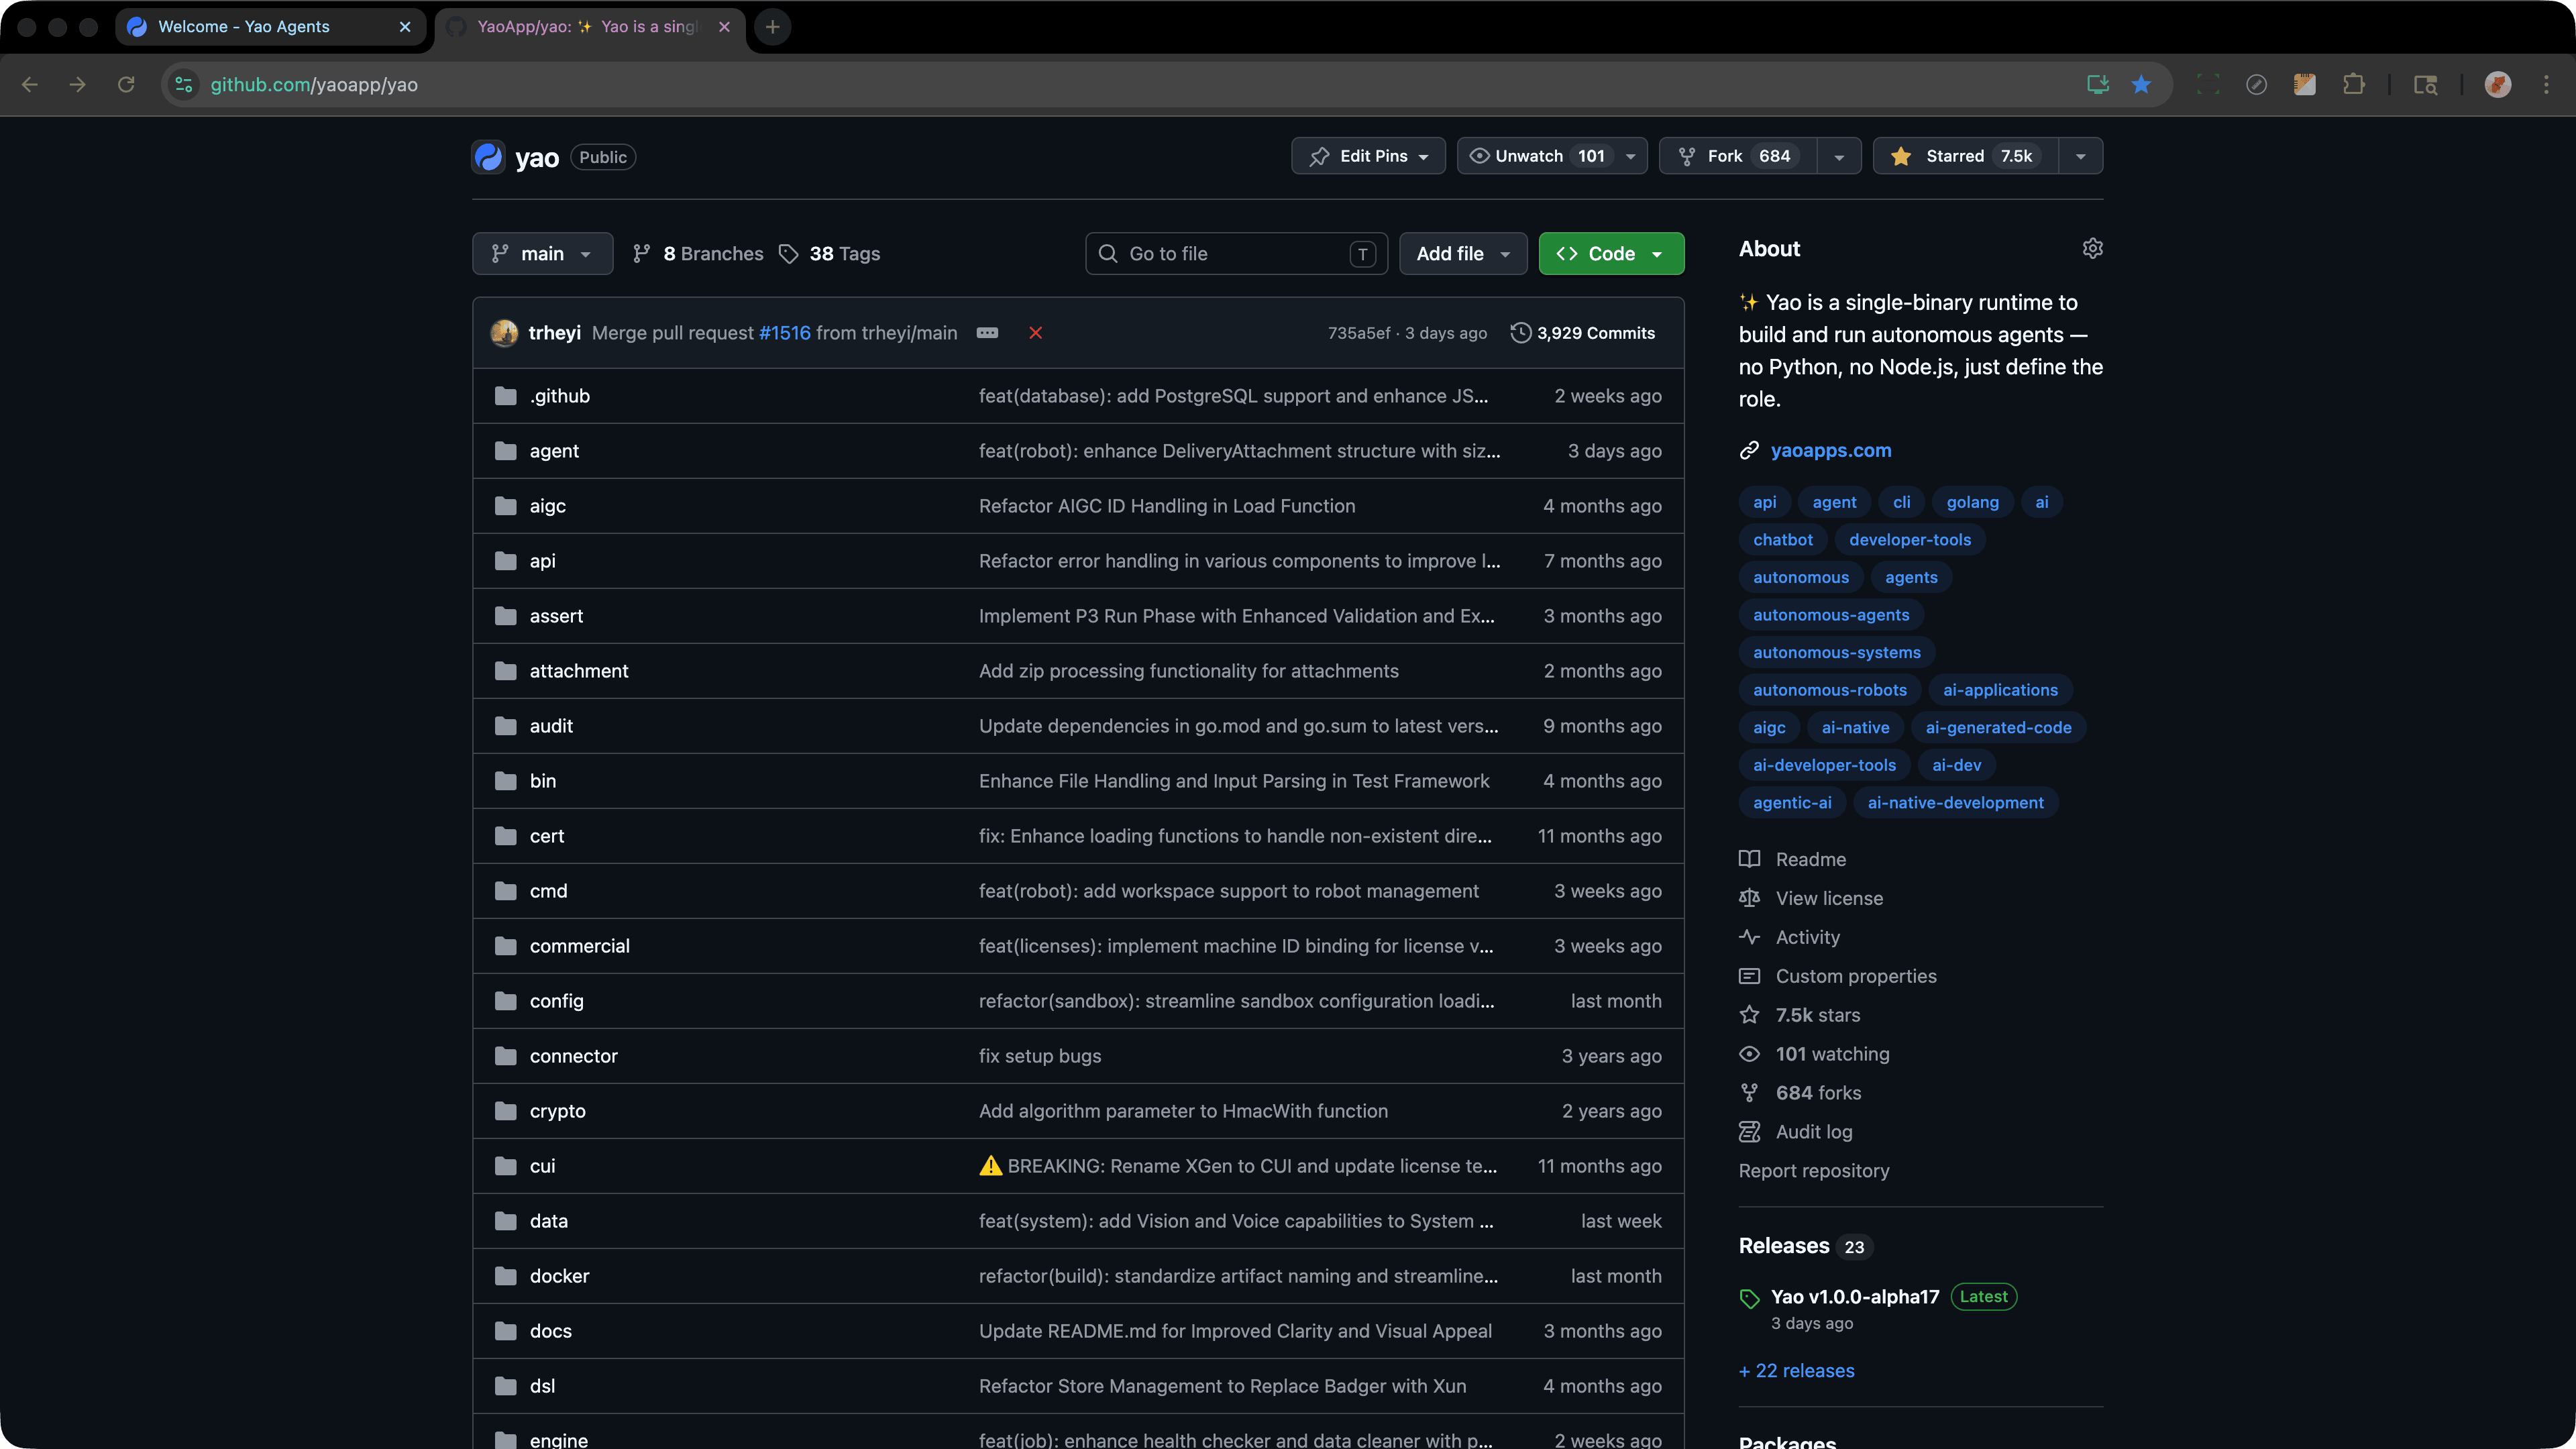
Task: Click the tag icon next to 38 Tags
Action: pos(789,254)
